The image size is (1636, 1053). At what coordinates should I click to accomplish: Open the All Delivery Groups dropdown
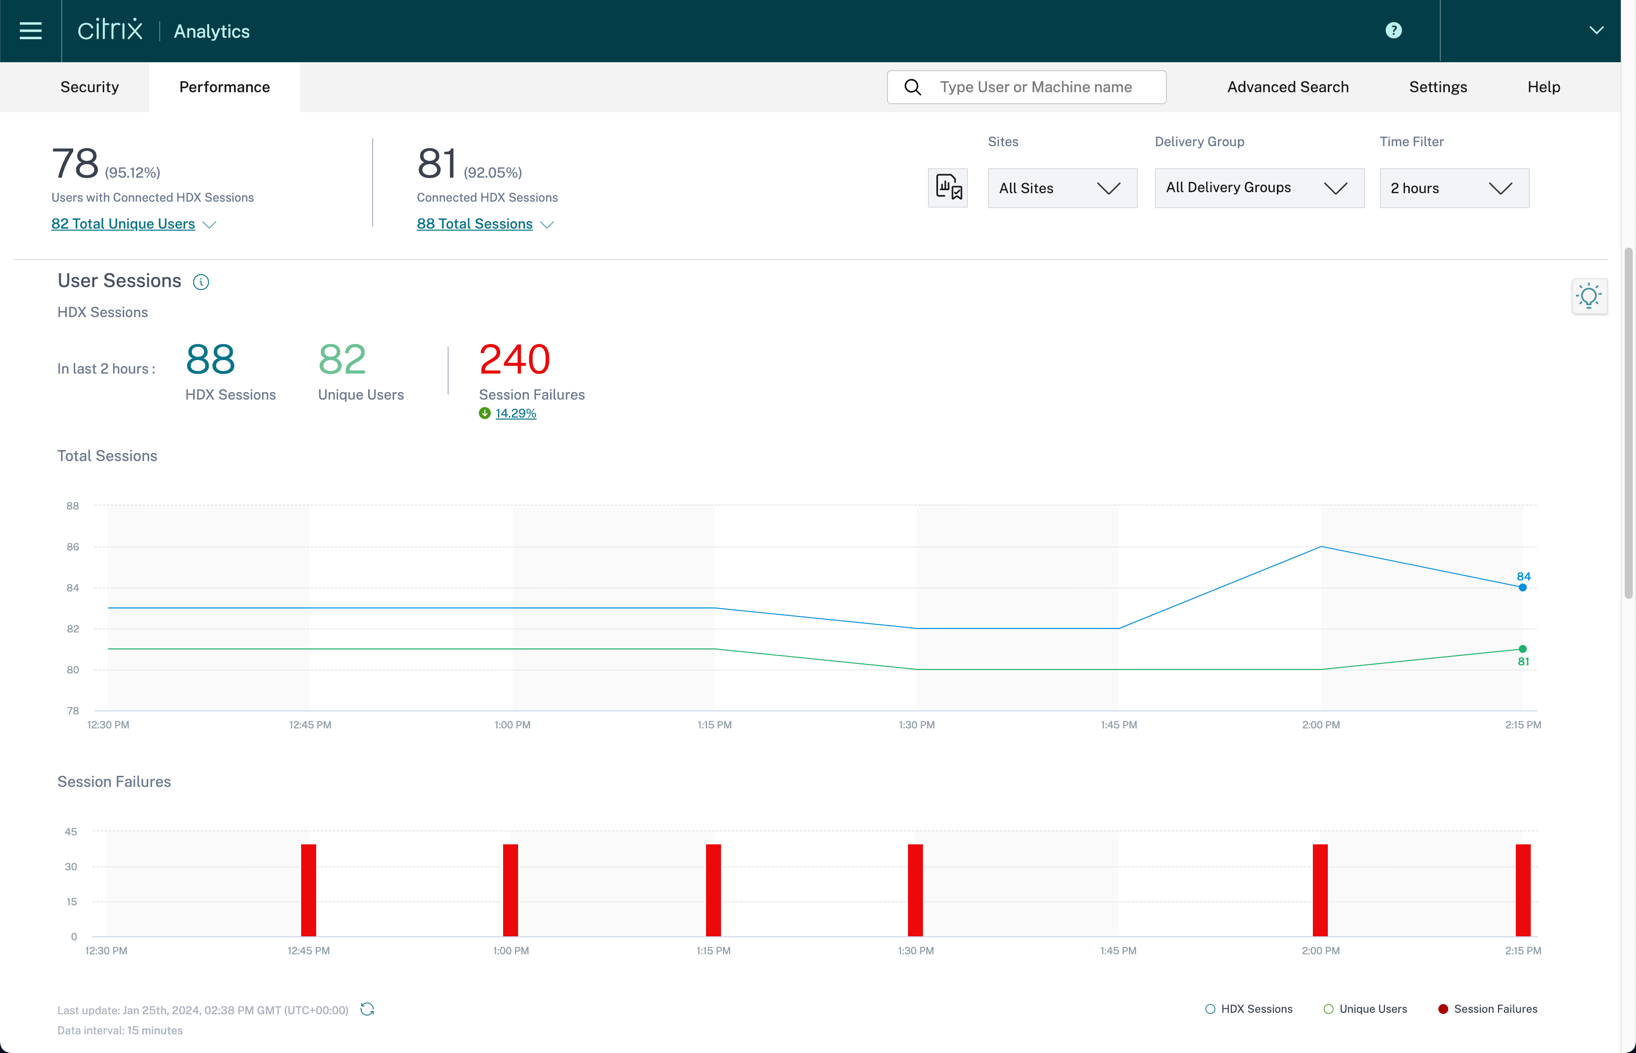(x=1258, y=188)
